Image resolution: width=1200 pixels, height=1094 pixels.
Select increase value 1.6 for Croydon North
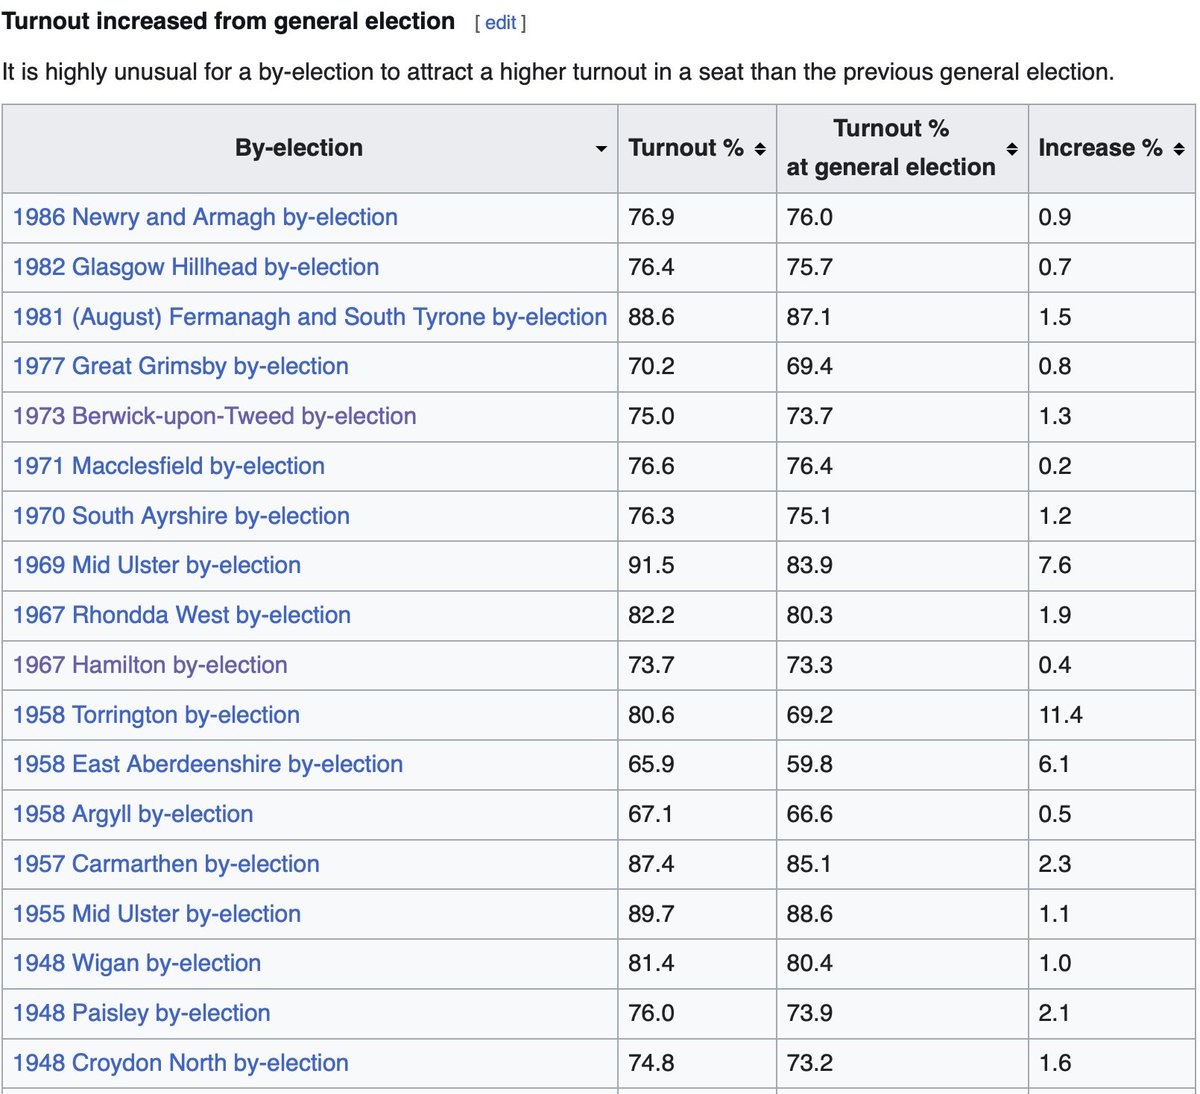coord(1055,1063)
